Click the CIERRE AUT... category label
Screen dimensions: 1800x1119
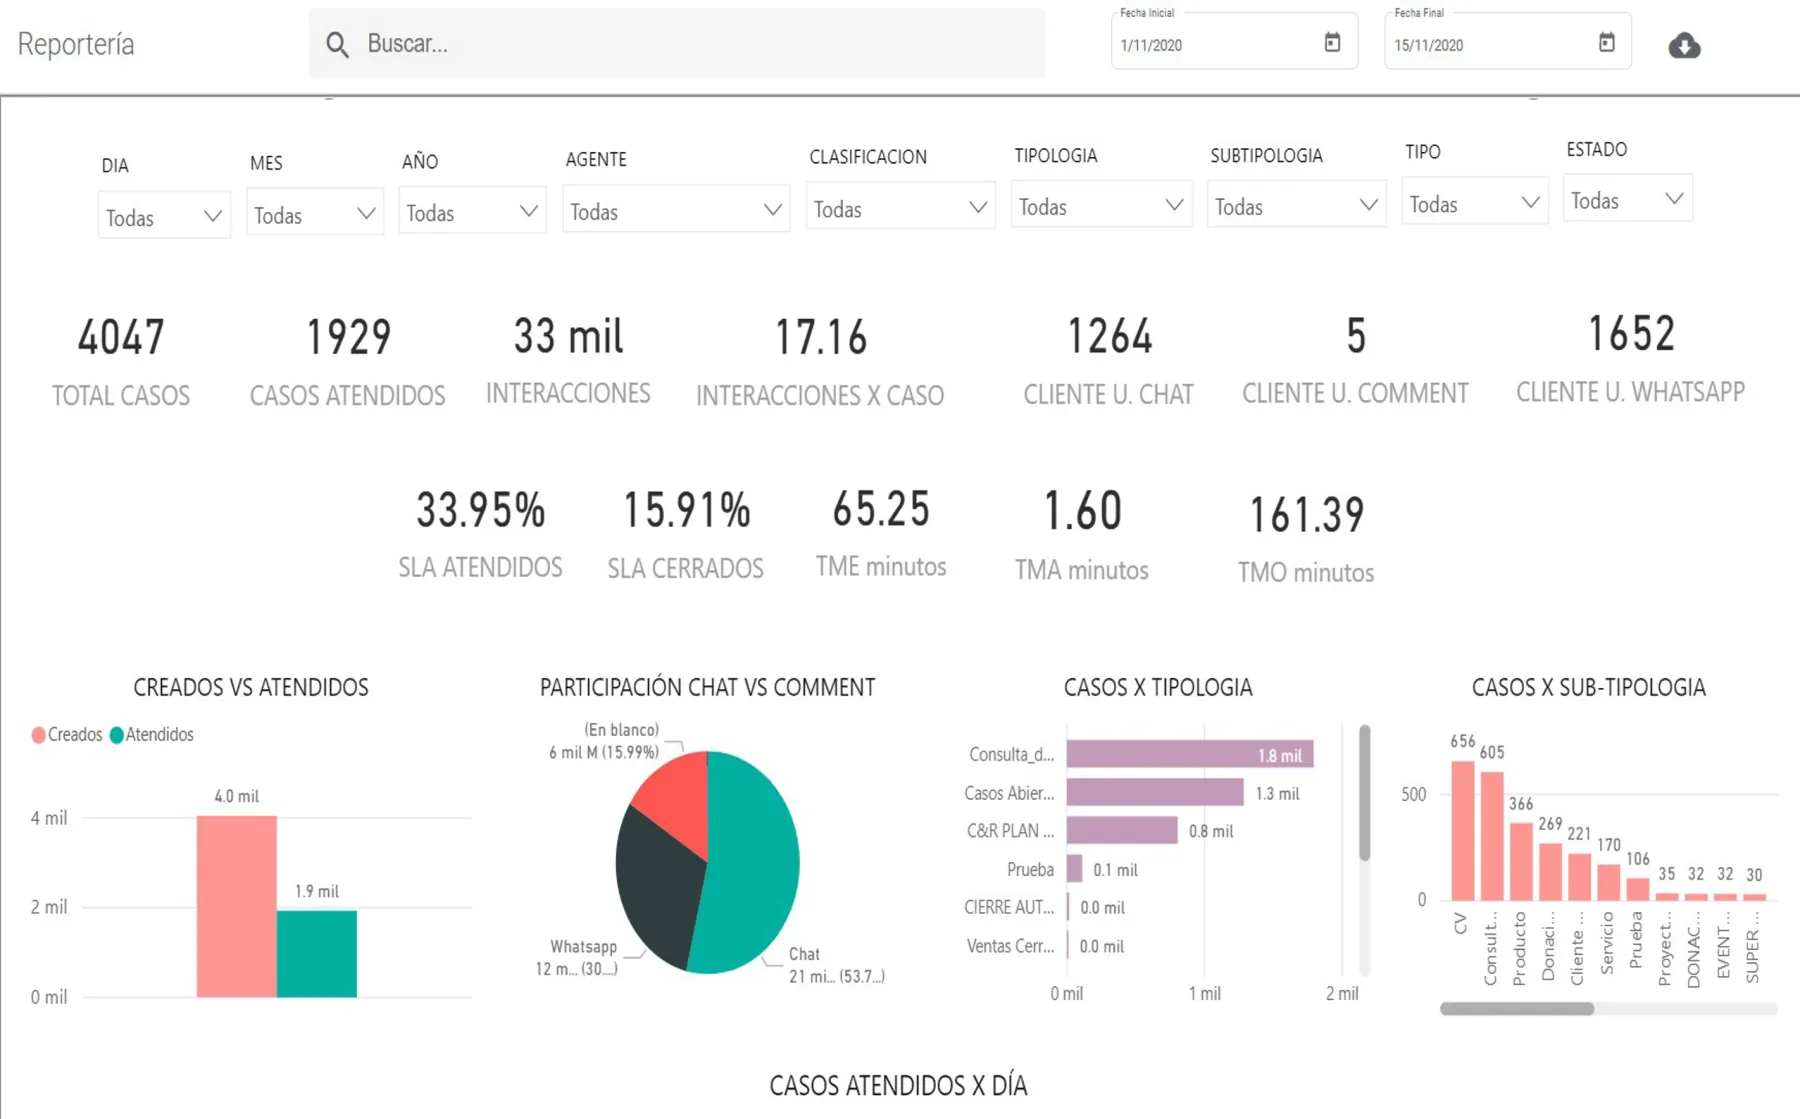1008,907
